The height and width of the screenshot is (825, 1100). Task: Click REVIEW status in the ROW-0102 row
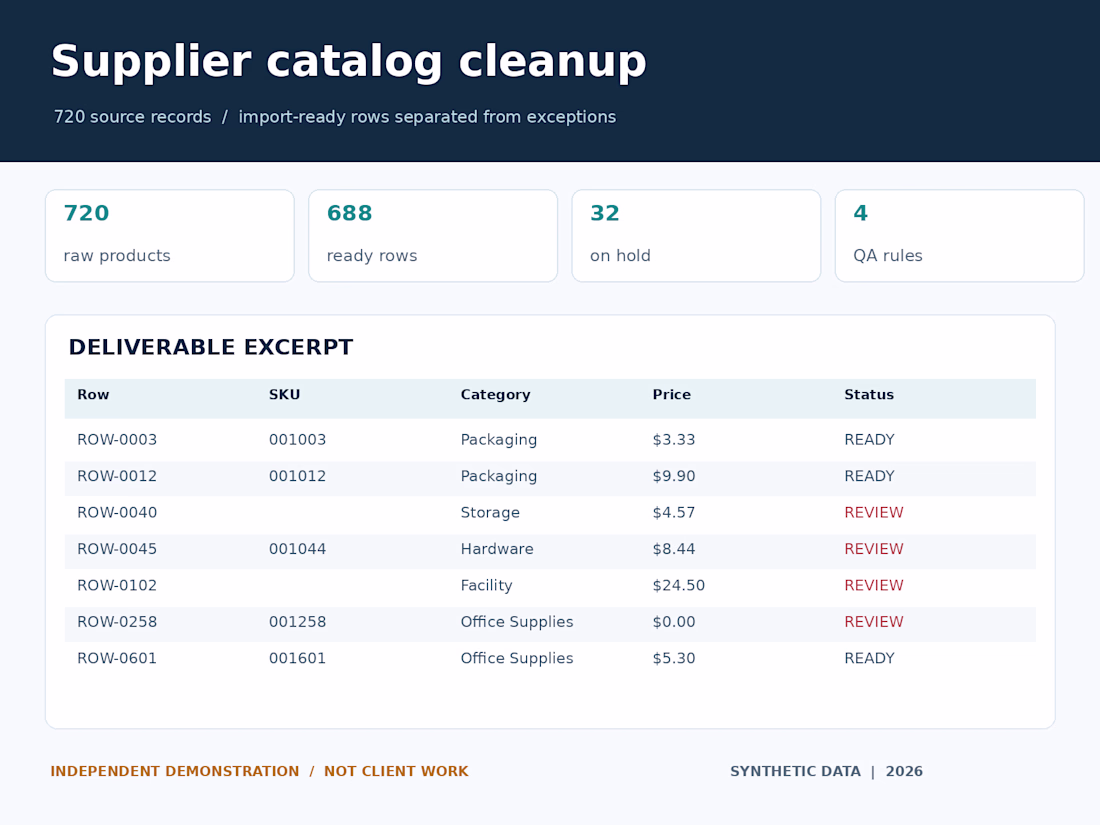coord(873,586)
